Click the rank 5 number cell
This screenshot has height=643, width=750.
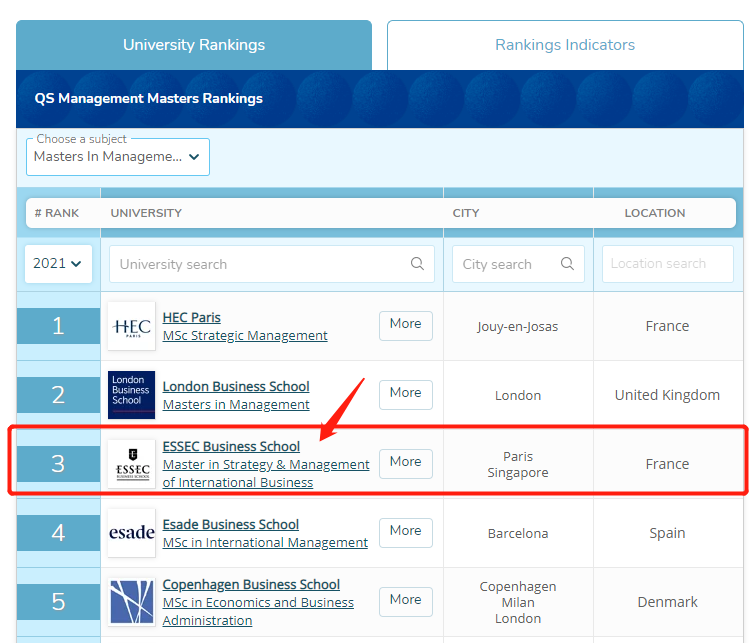click(x=58, y=601)
